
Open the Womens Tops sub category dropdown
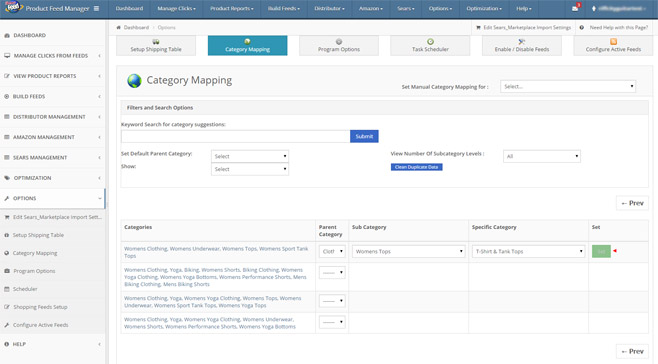pos(409,251)
